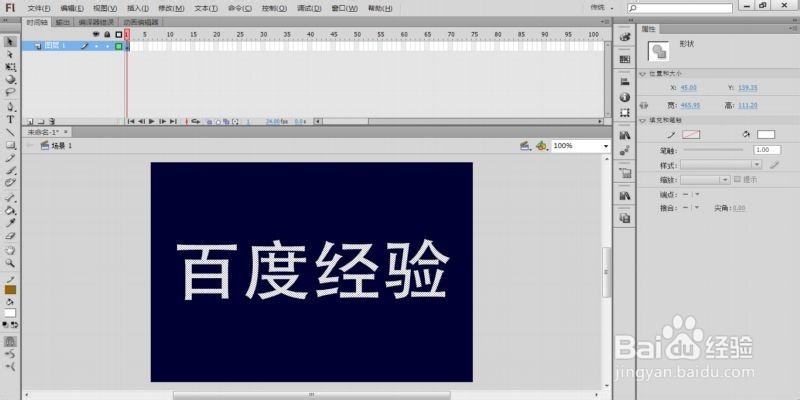Click the Swap Colors icon in toolbox
The height and width of the screenshot is (400, 800).
[14, 324]
